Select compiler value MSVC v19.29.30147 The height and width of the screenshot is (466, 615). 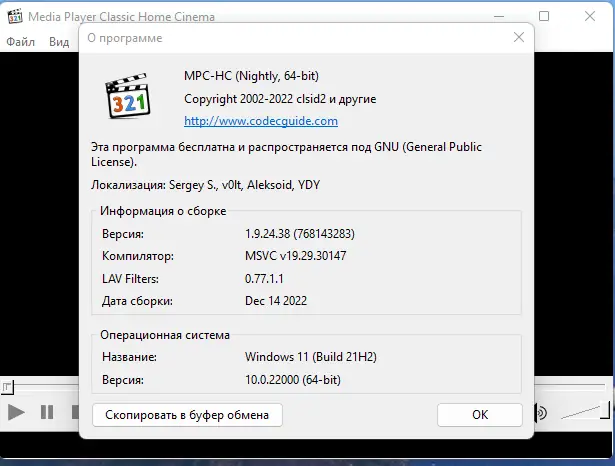point(295,256)
